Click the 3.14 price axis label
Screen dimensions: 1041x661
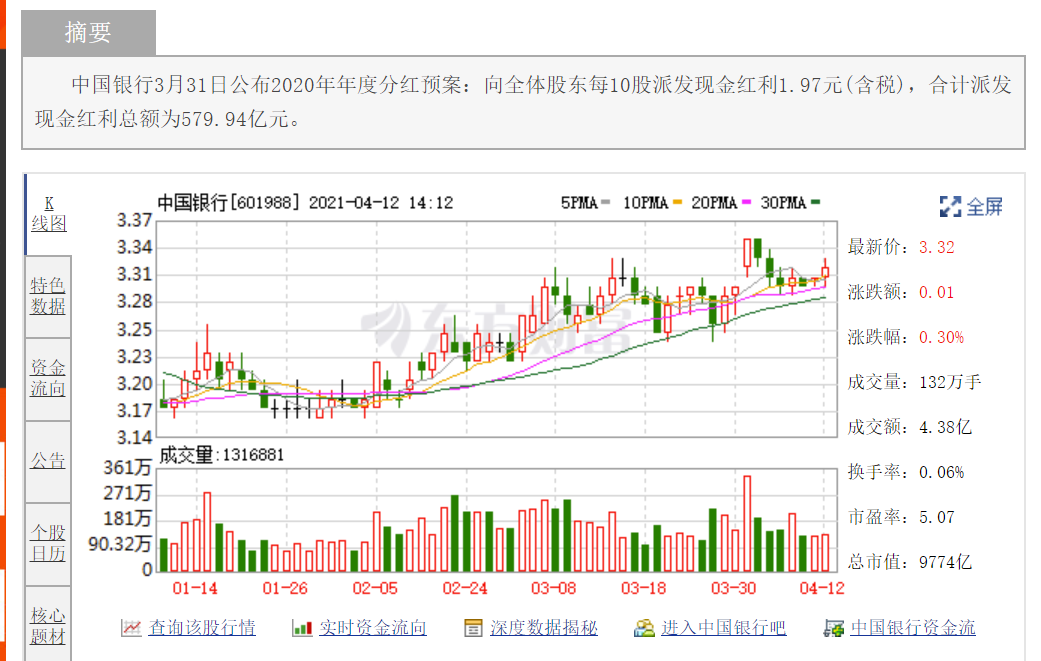click(135, 438)
